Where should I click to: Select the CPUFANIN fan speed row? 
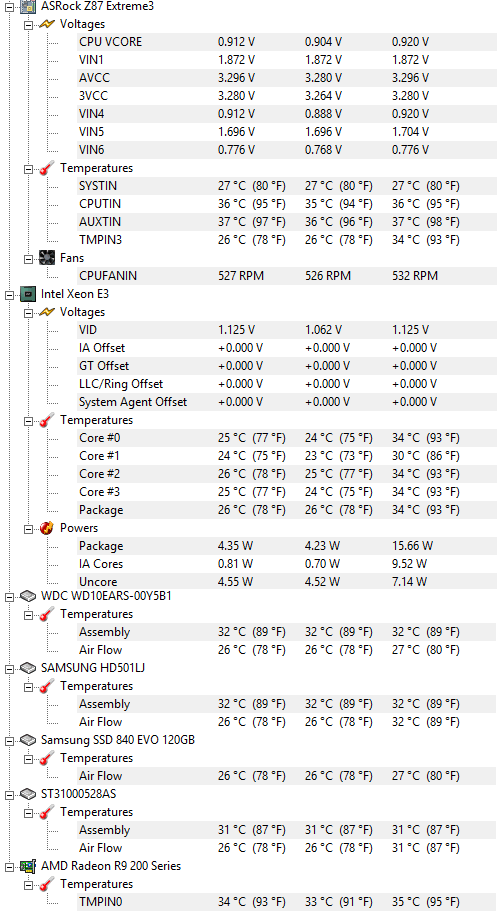pos(287,275)
